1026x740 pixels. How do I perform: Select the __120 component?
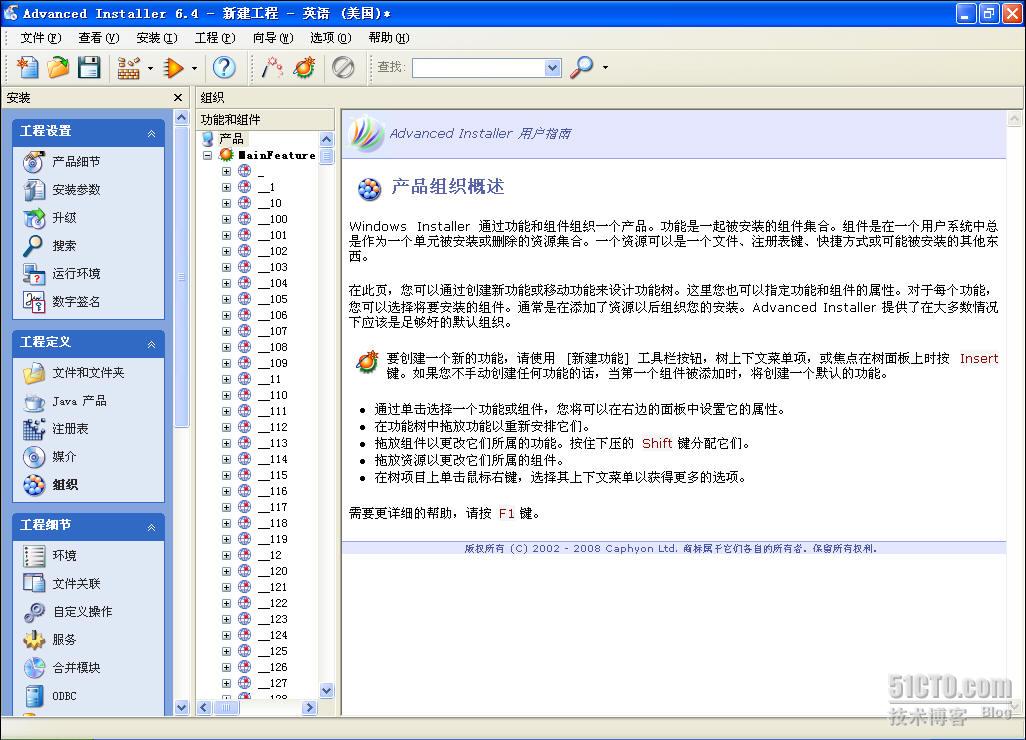point(273,571)
